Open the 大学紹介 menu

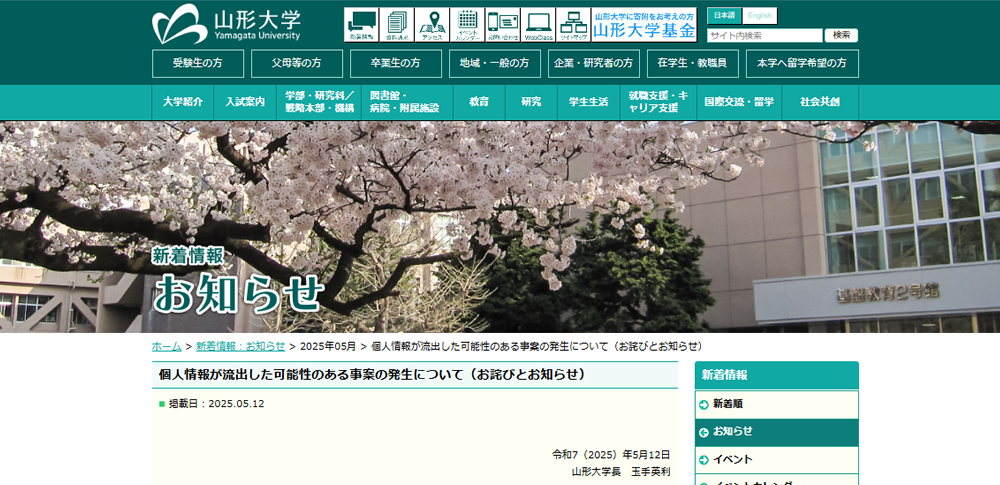(183, 102)
